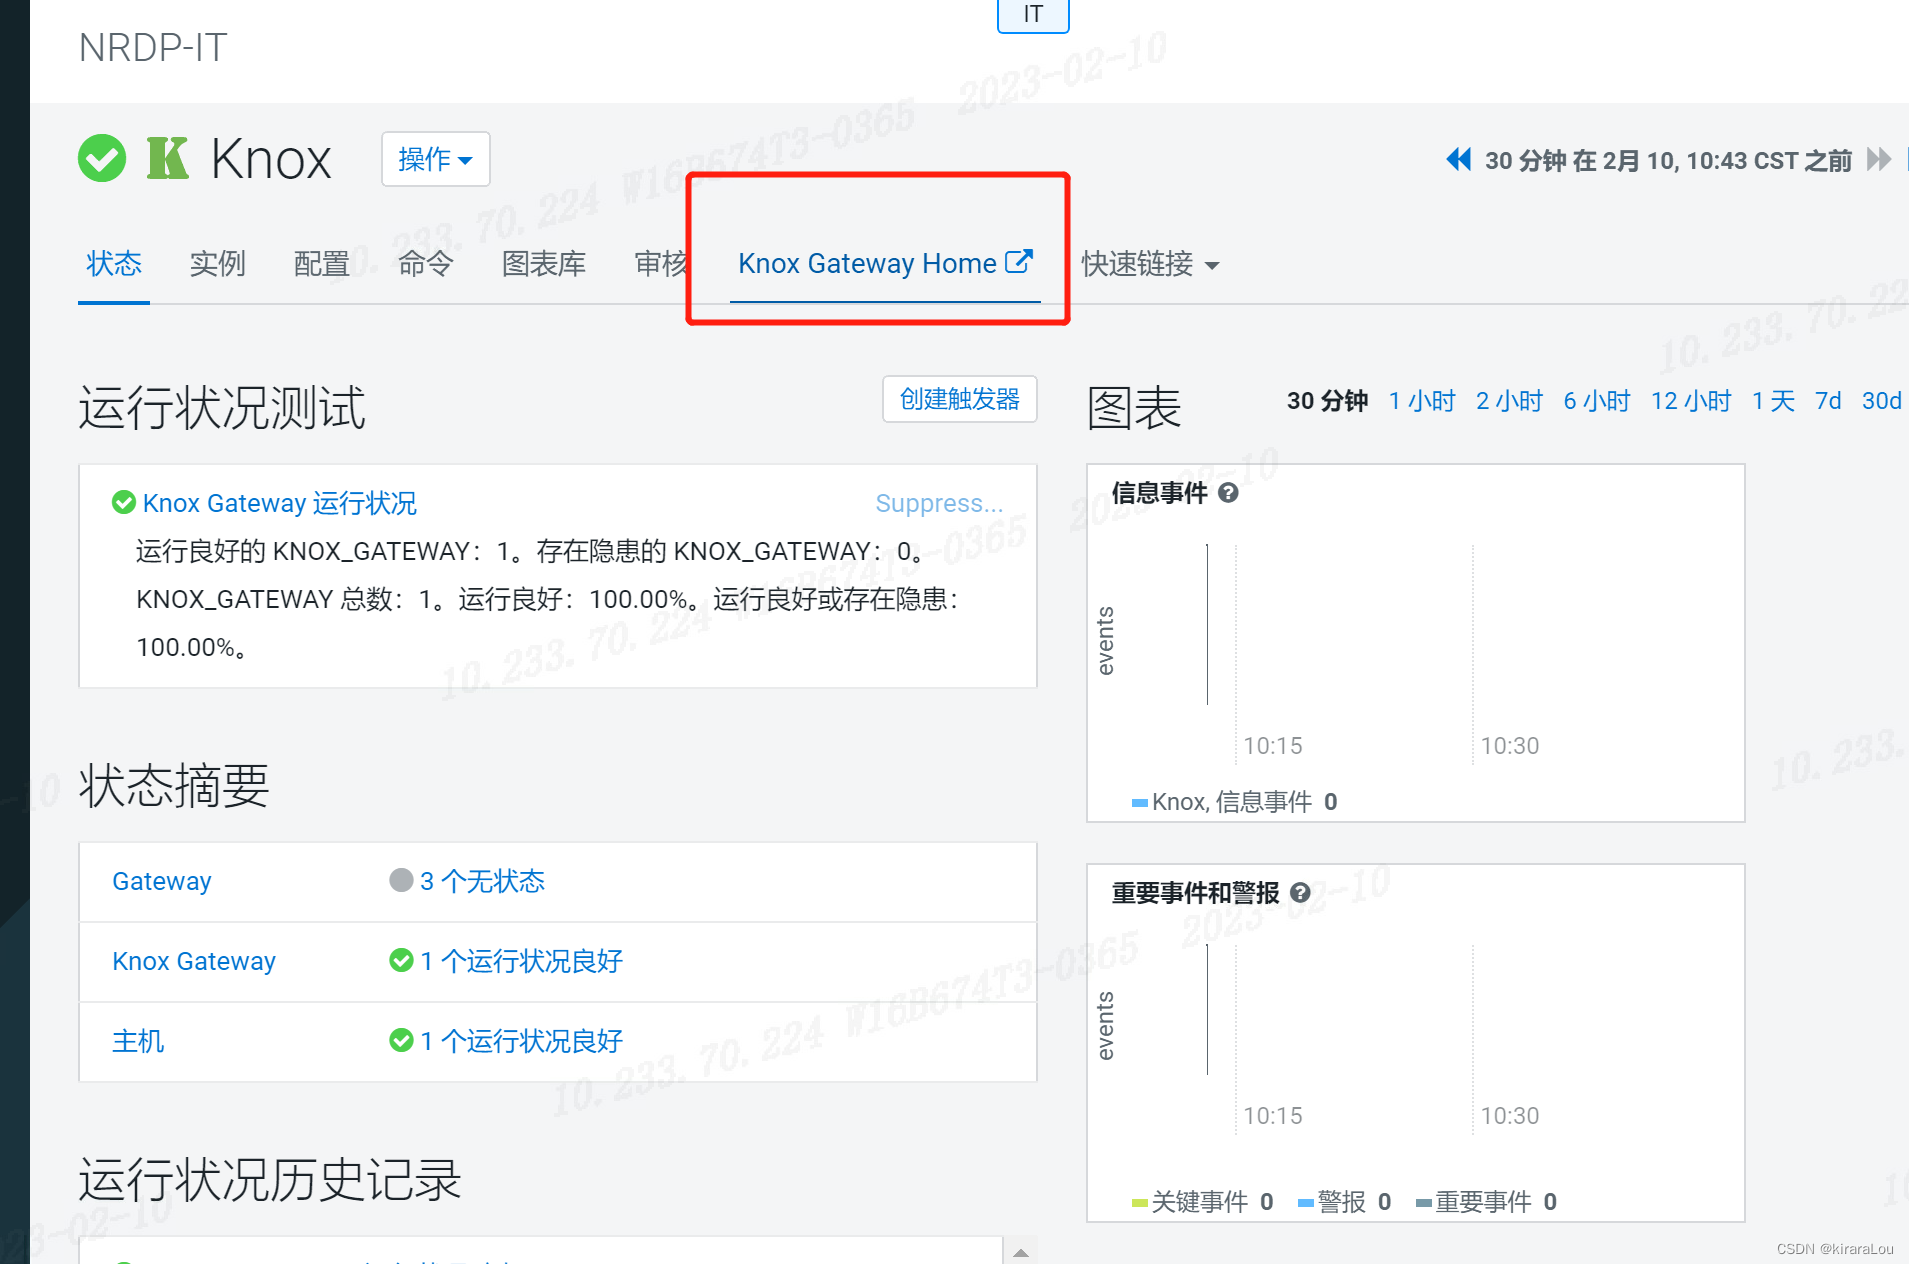Open the 主机 link in 状态摘要
Image resolution: width=1909 pixels, height=1264 pixels.
(x=138, y=1041)
